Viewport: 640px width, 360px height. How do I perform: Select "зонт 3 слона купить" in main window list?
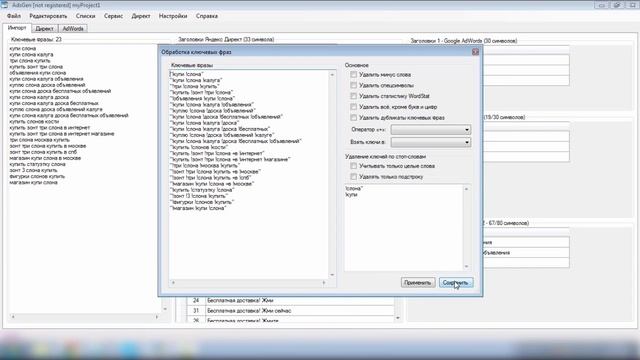pyautogui.click(x=33, y=170)
